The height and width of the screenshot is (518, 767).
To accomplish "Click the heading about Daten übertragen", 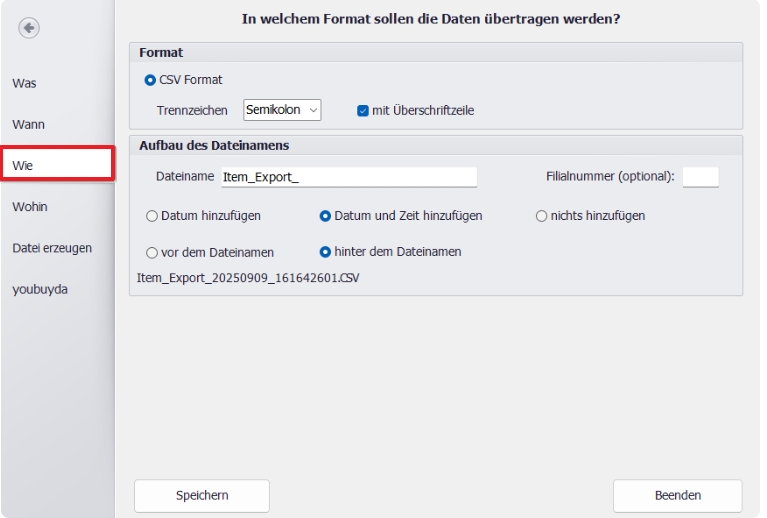I will 431,19.
